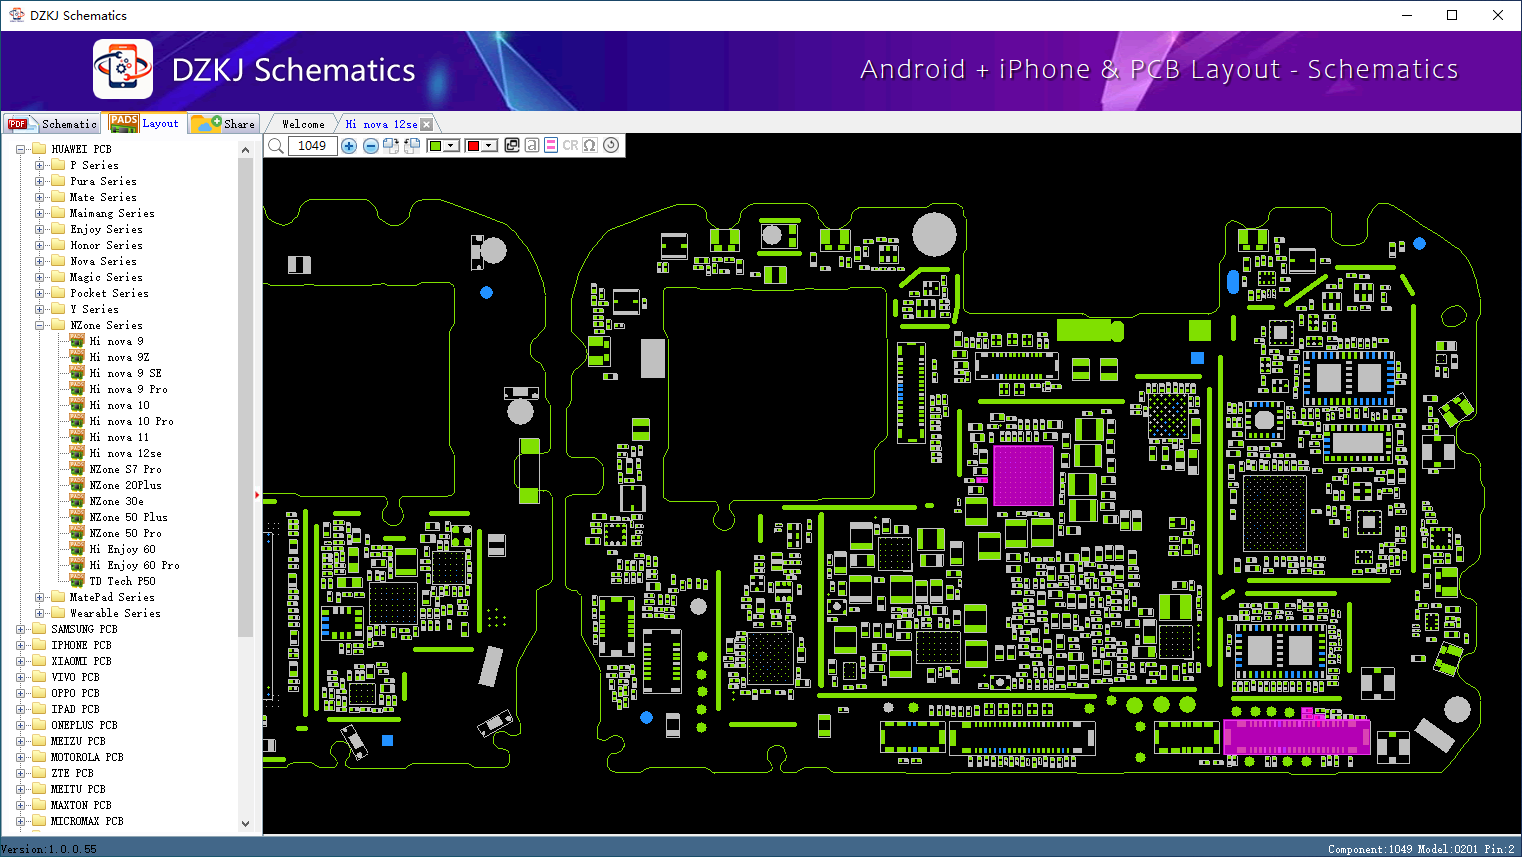The image size is (1522, 857).
Task: Expand the MatePad Series folder
Action: tap(39, 597)
